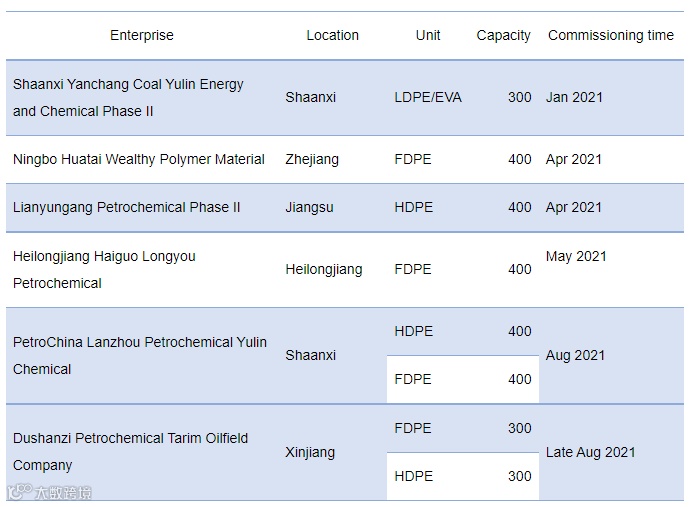Click the Location column header
The width and height of the screenshot is (689, 507).
(332, 35)
